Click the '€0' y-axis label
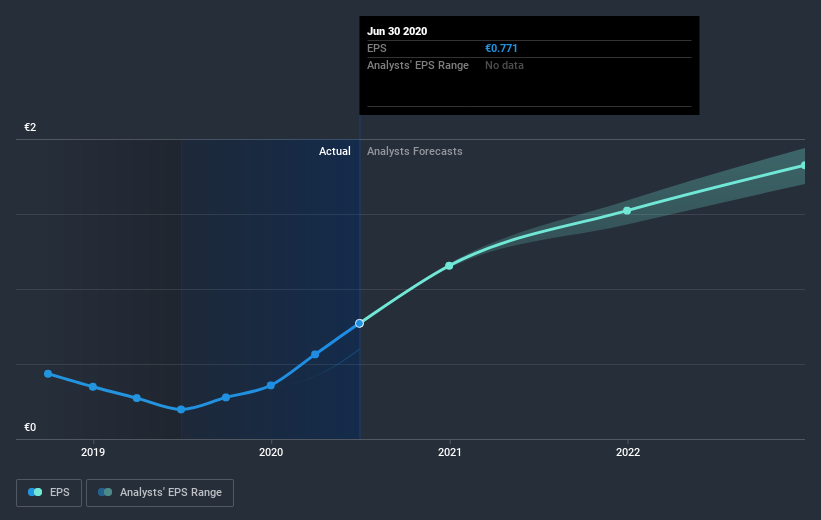821x520 pixels. coord(30,427)
